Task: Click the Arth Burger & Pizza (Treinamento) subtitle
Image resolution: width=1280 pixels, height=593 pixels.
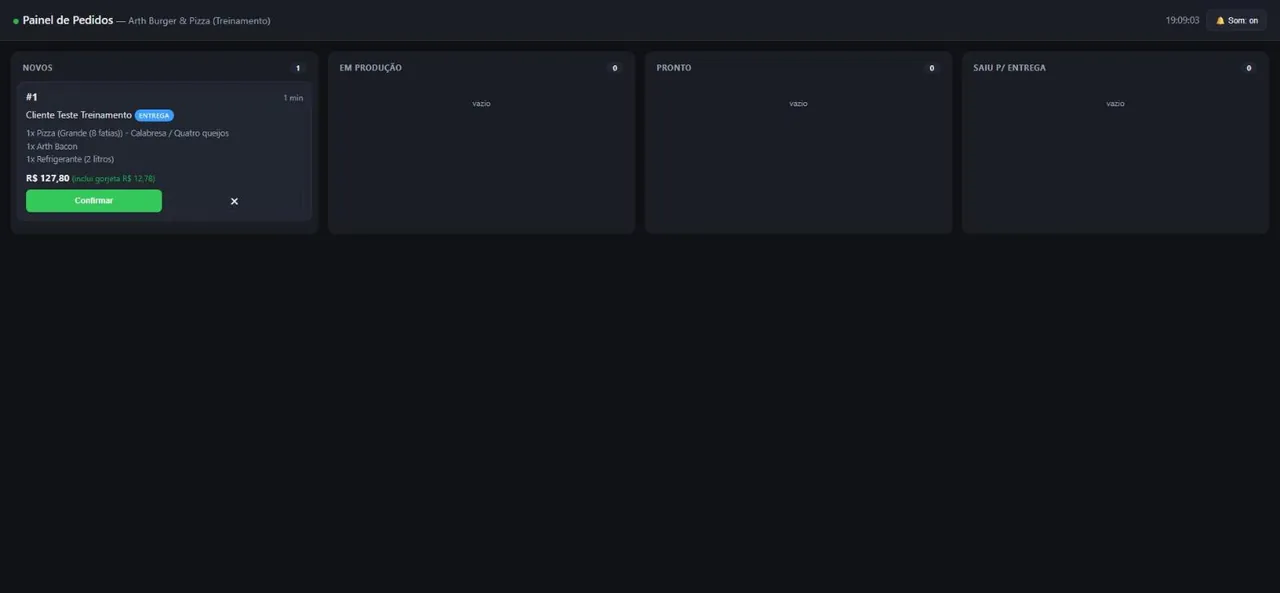Action: 199,21
